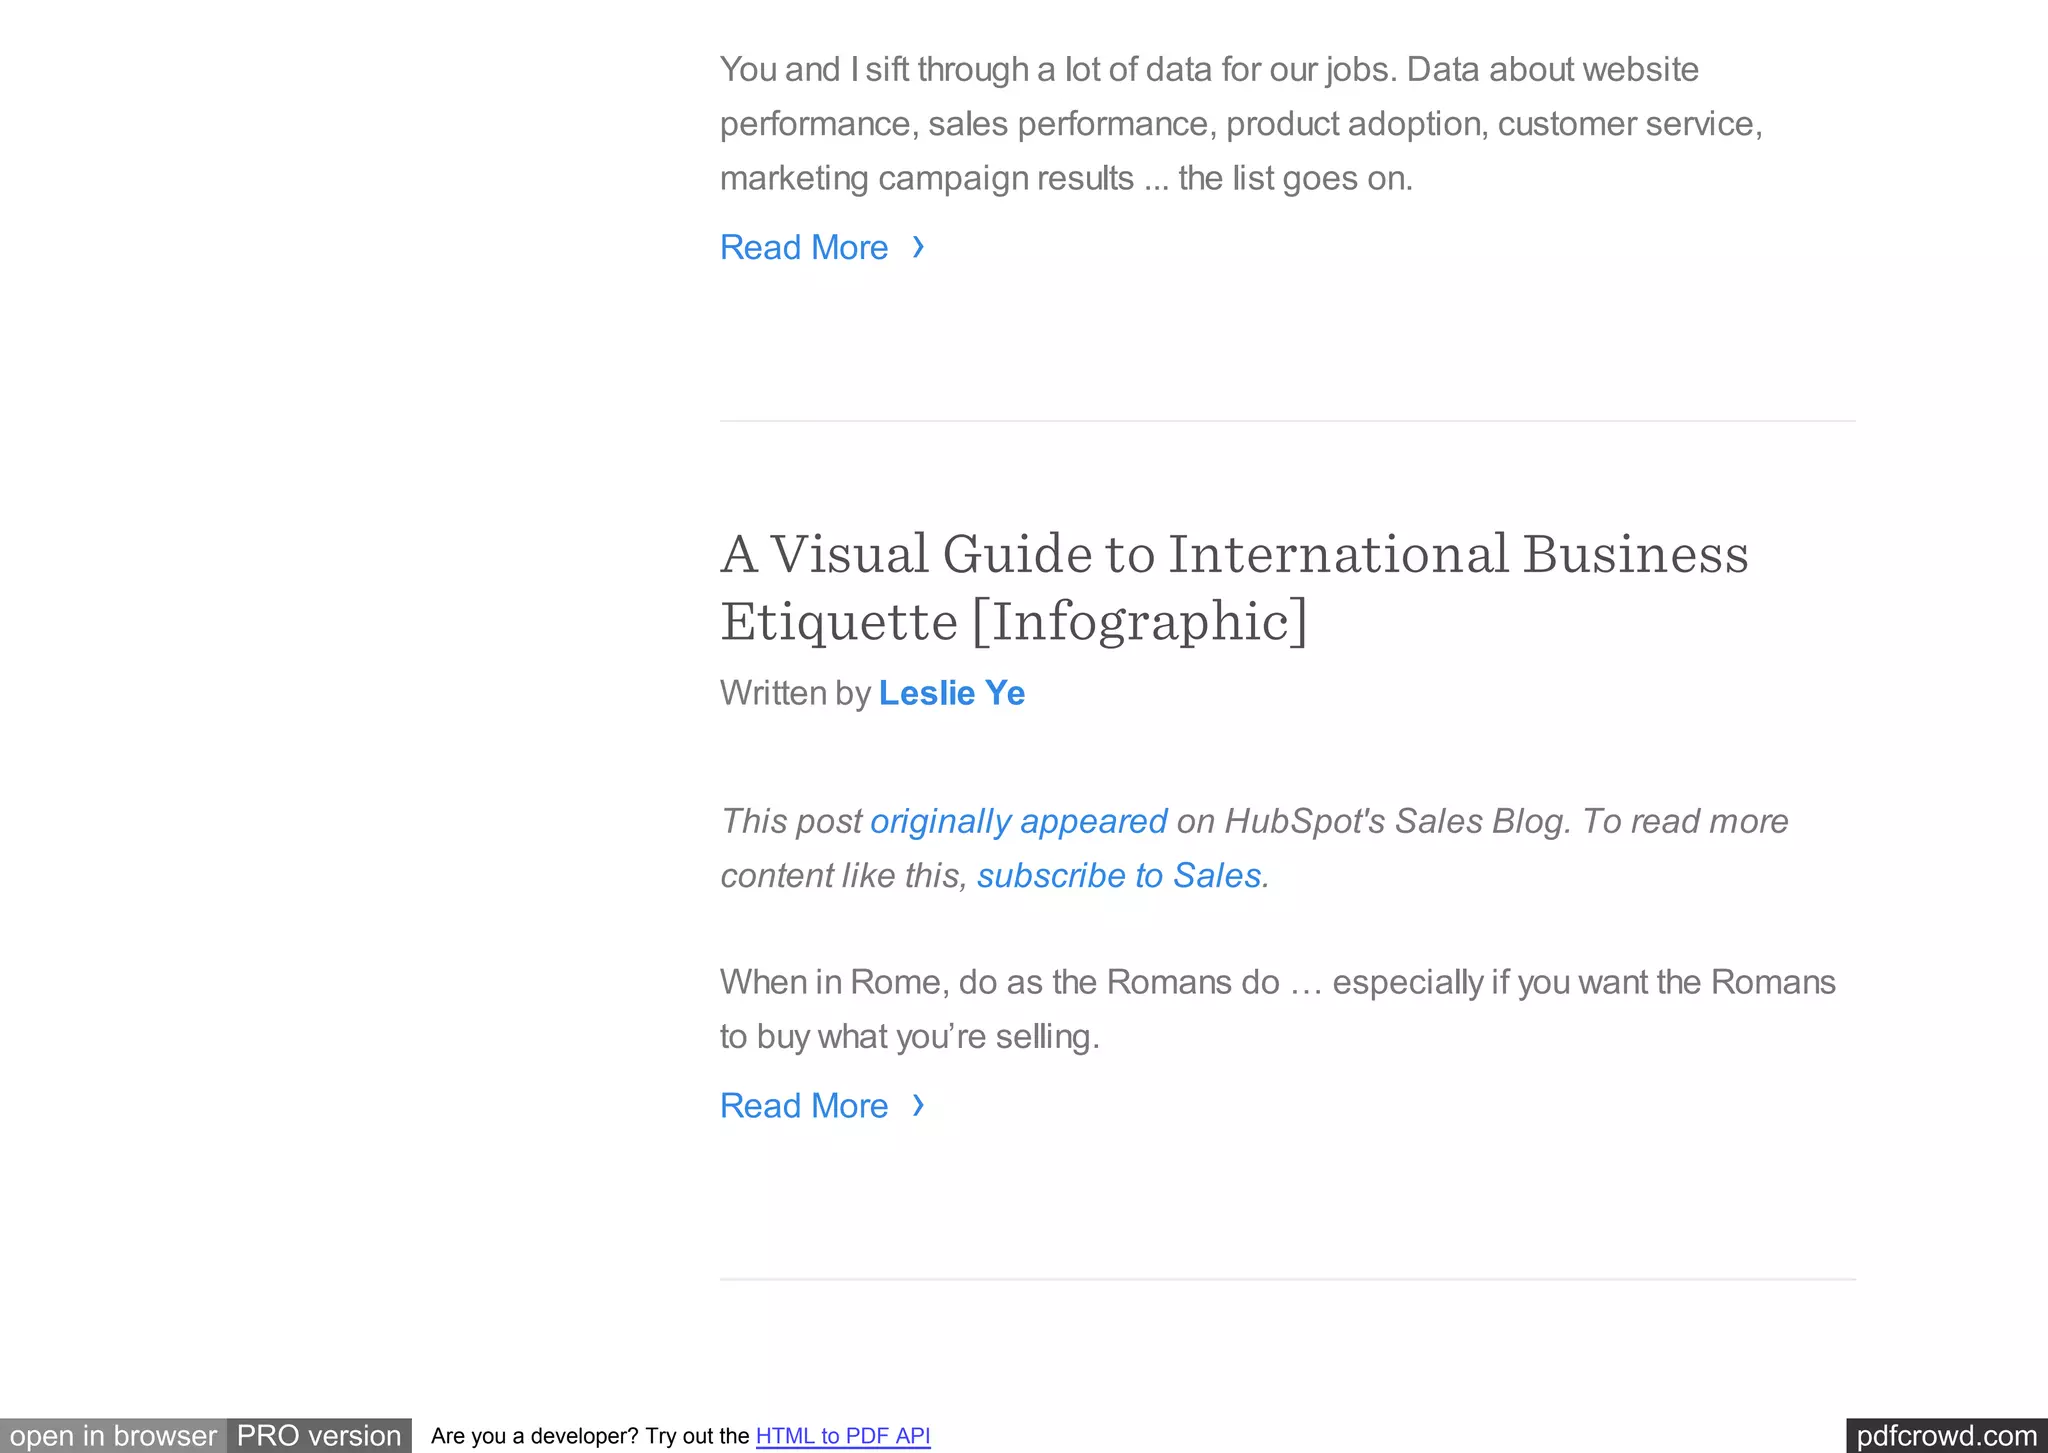Open the Visual Guide to International Business headline
The image size is (2048, 1453).
[x=1233, y=587]
